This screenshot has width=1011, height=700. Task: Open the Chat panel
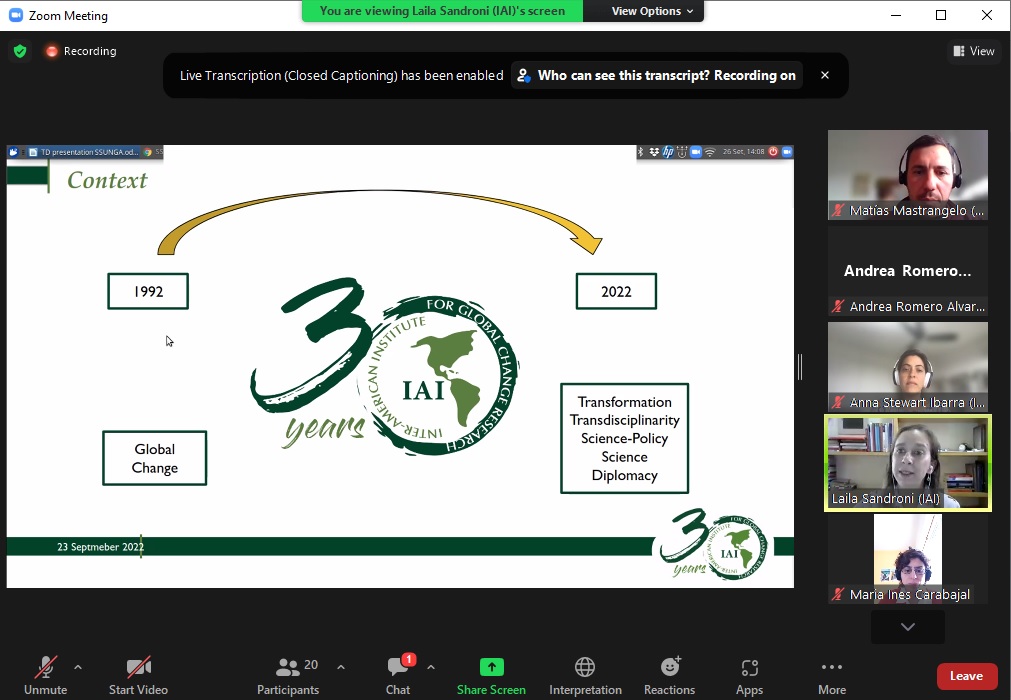click(398, 676)
